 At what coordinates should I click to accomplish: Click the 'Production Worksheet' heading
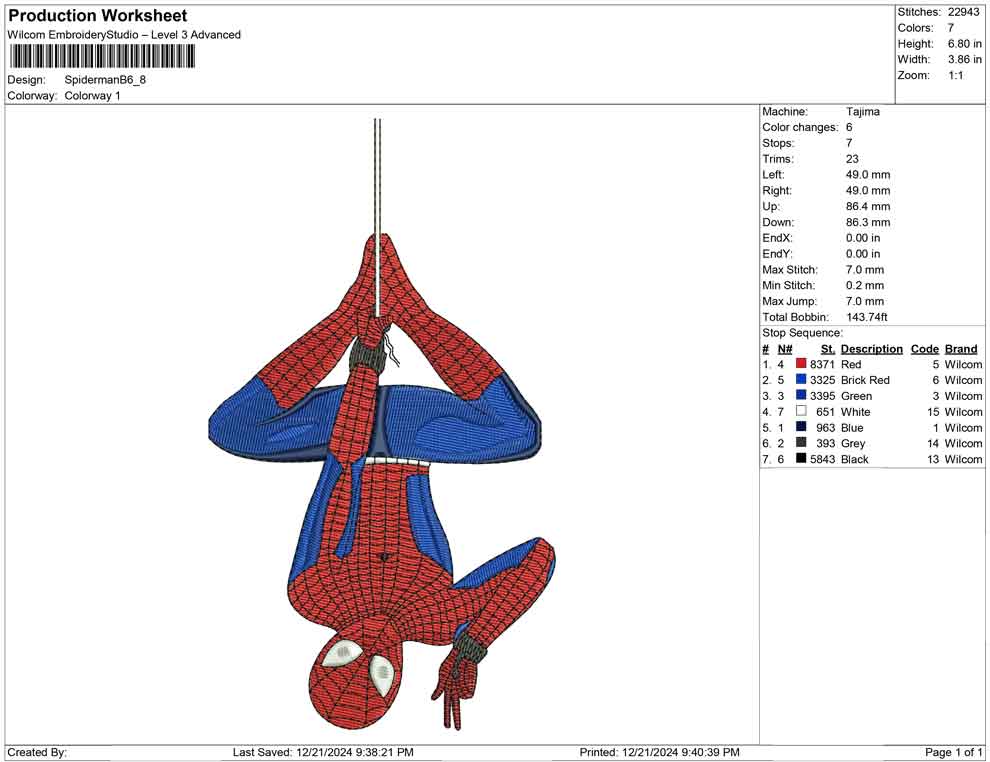[x=98, y=16]
